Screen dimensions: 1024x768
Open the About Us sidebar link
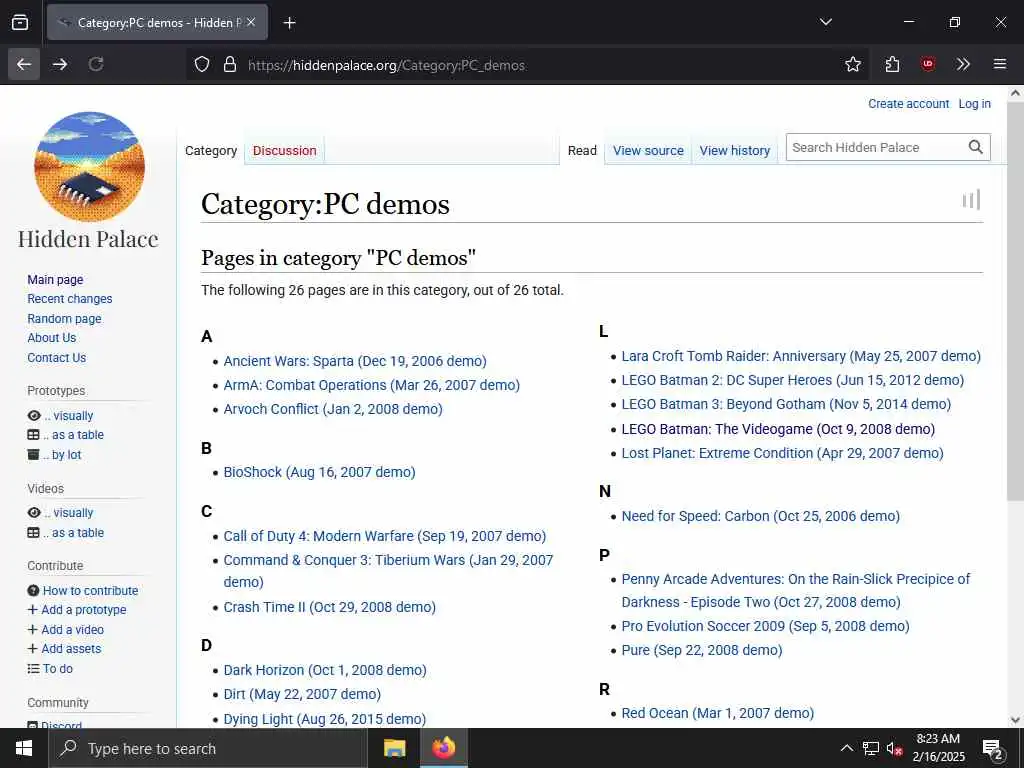52,338
